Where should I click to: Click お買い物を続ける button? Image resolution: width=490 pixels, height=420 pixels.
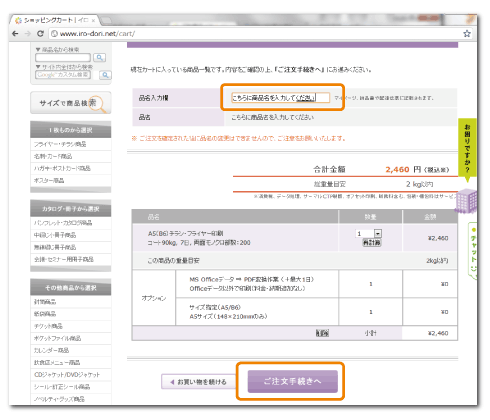pyautogui.click(x=199, y=382)
